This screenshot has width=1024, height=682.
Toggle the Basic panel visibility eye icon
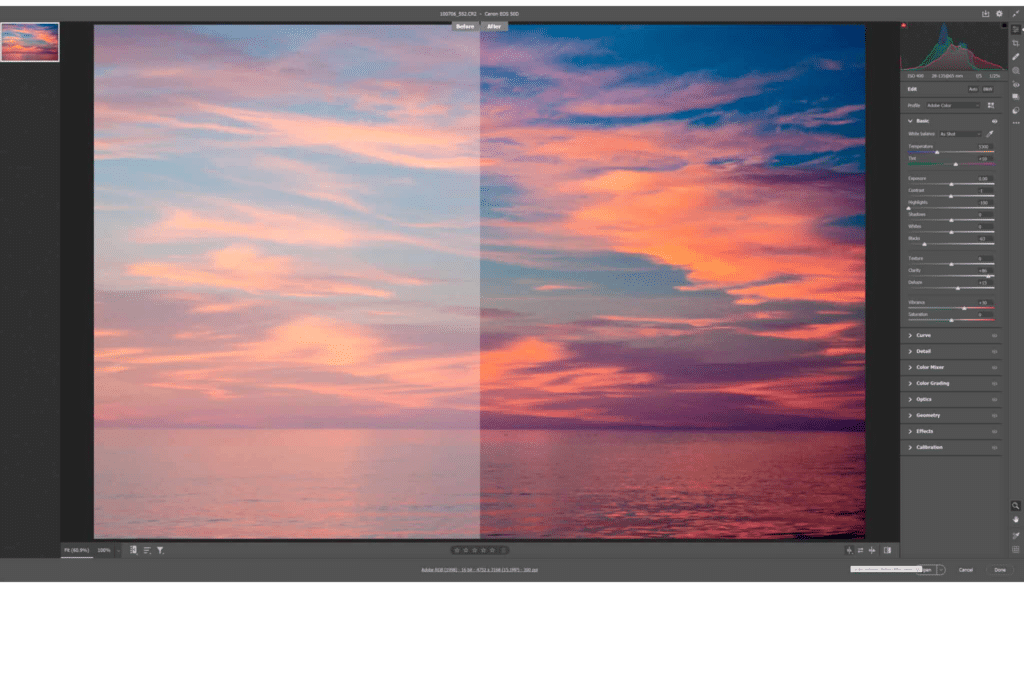[x=996, y=120]
